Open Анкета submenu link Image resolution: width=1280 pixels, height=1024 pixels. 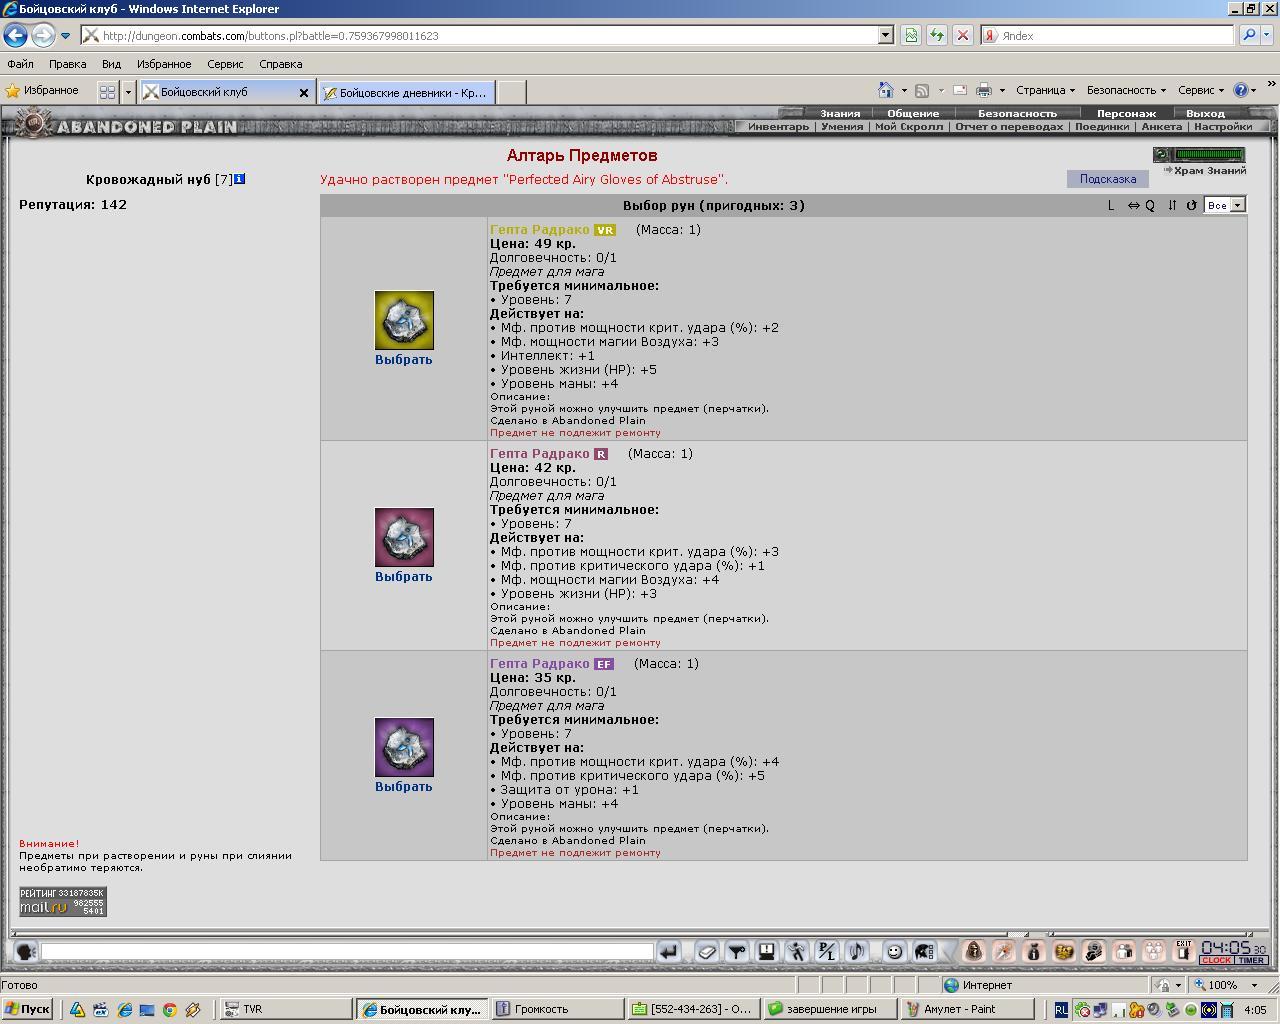coord(1161,127)
